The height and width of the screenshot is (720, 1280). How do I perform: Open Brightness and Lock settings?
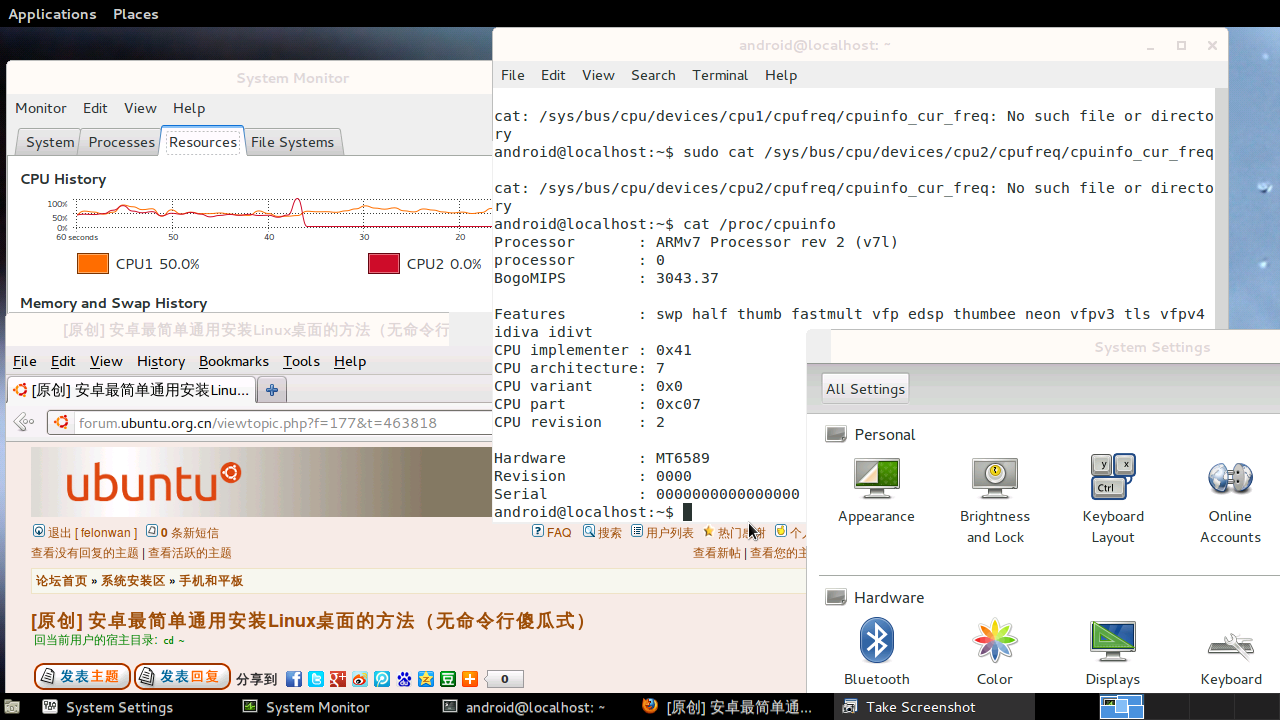point(995,500)
